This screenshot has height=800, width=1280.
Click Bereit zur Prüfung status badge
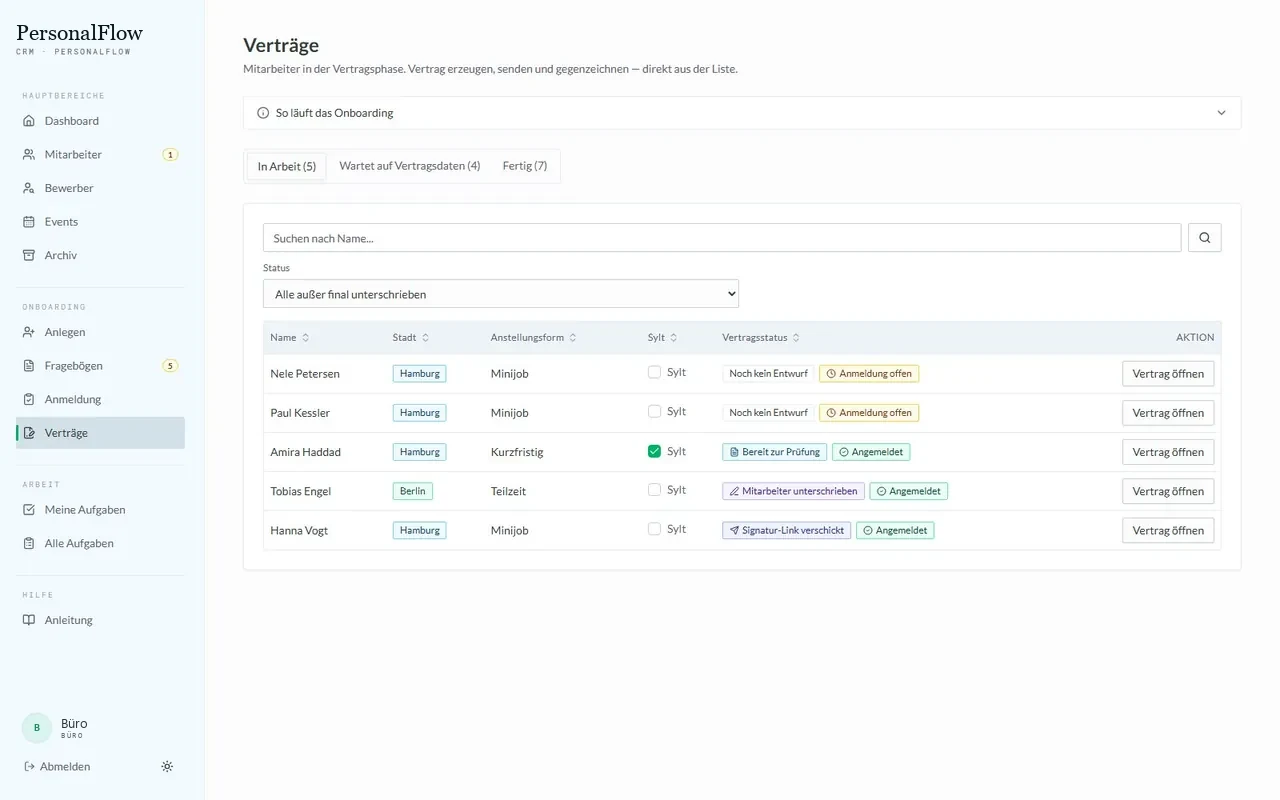[775, 452]
